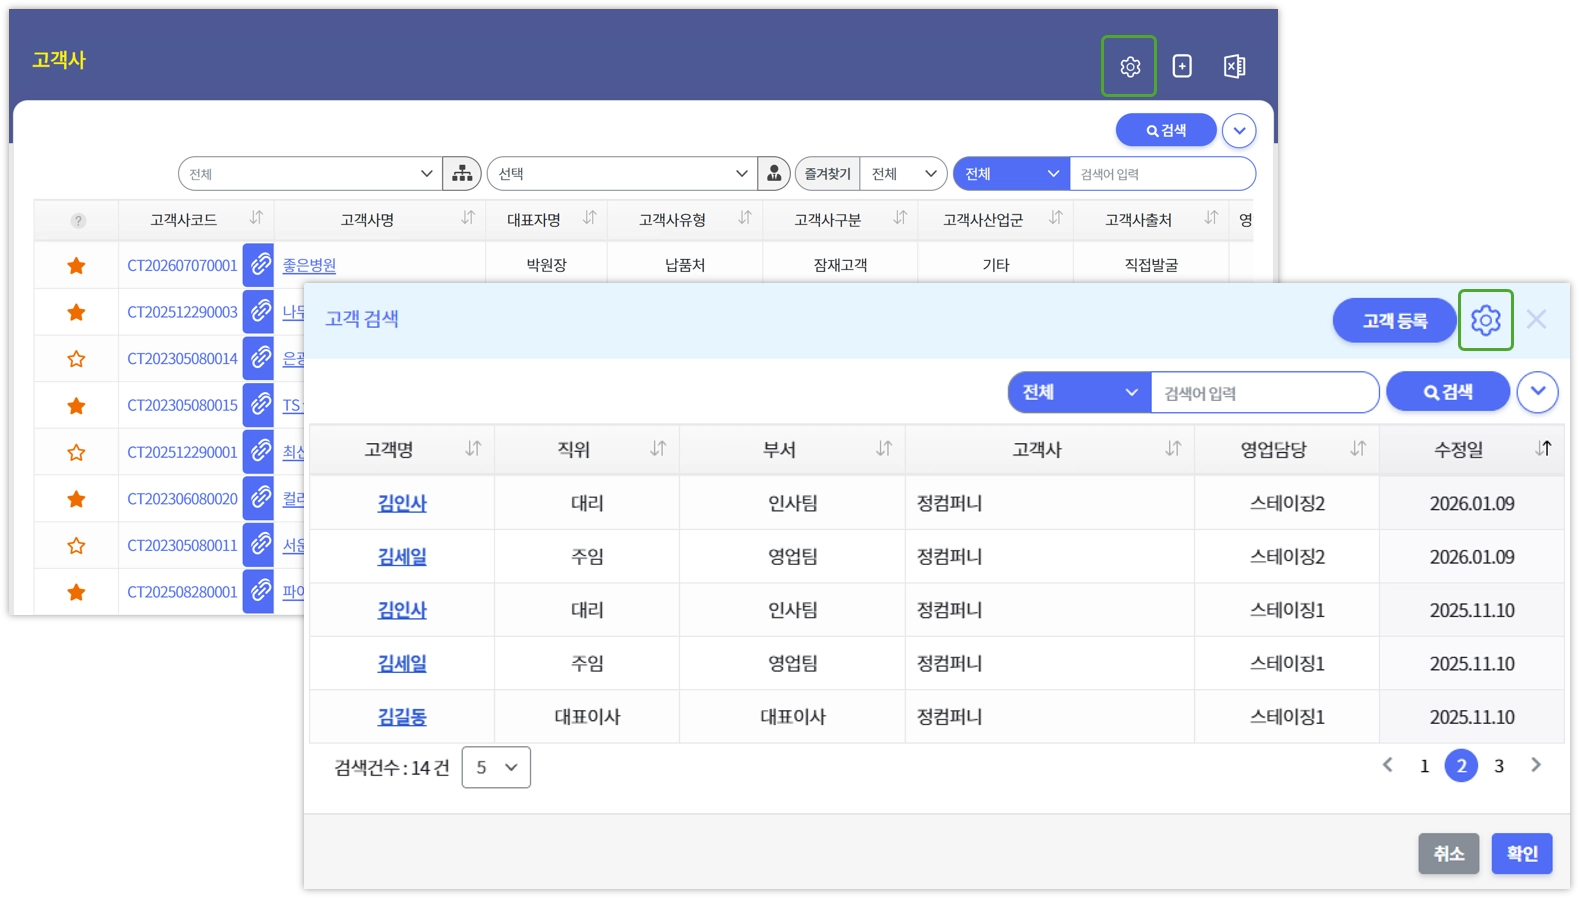Click 고객 등록 button
Screen dimensions: 1579x898
tap(1394, 320)
